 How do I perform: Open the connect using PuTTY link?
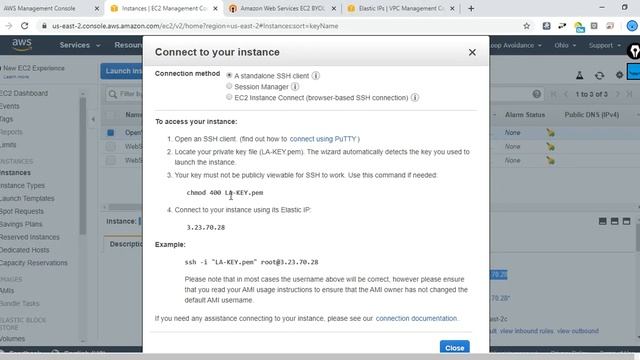323,139
